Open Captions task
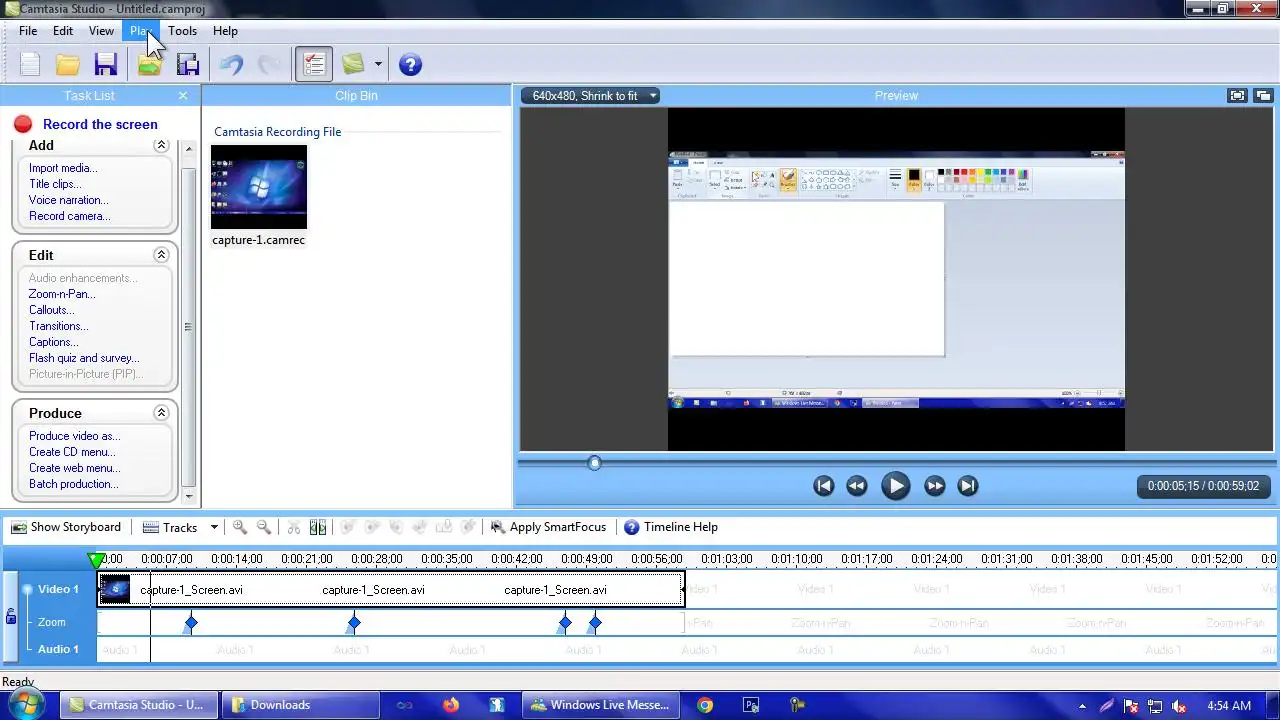Image resolution: width=1280 pixels, height=720 pixels. (x=53, y=342)
